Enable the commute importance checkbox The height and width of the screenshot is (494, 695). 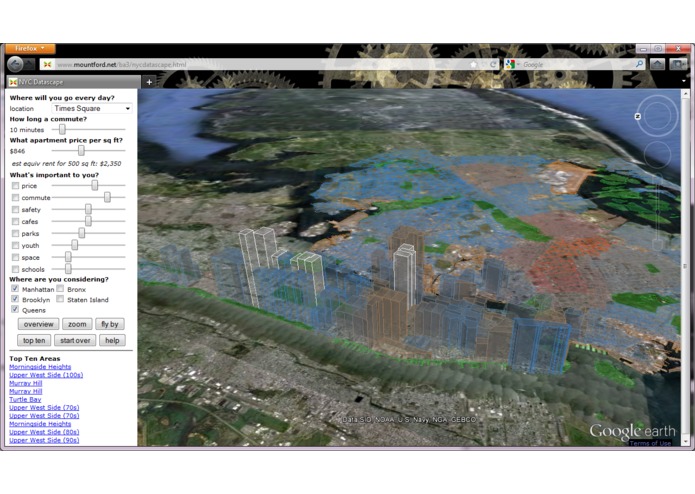click(16, 198)
